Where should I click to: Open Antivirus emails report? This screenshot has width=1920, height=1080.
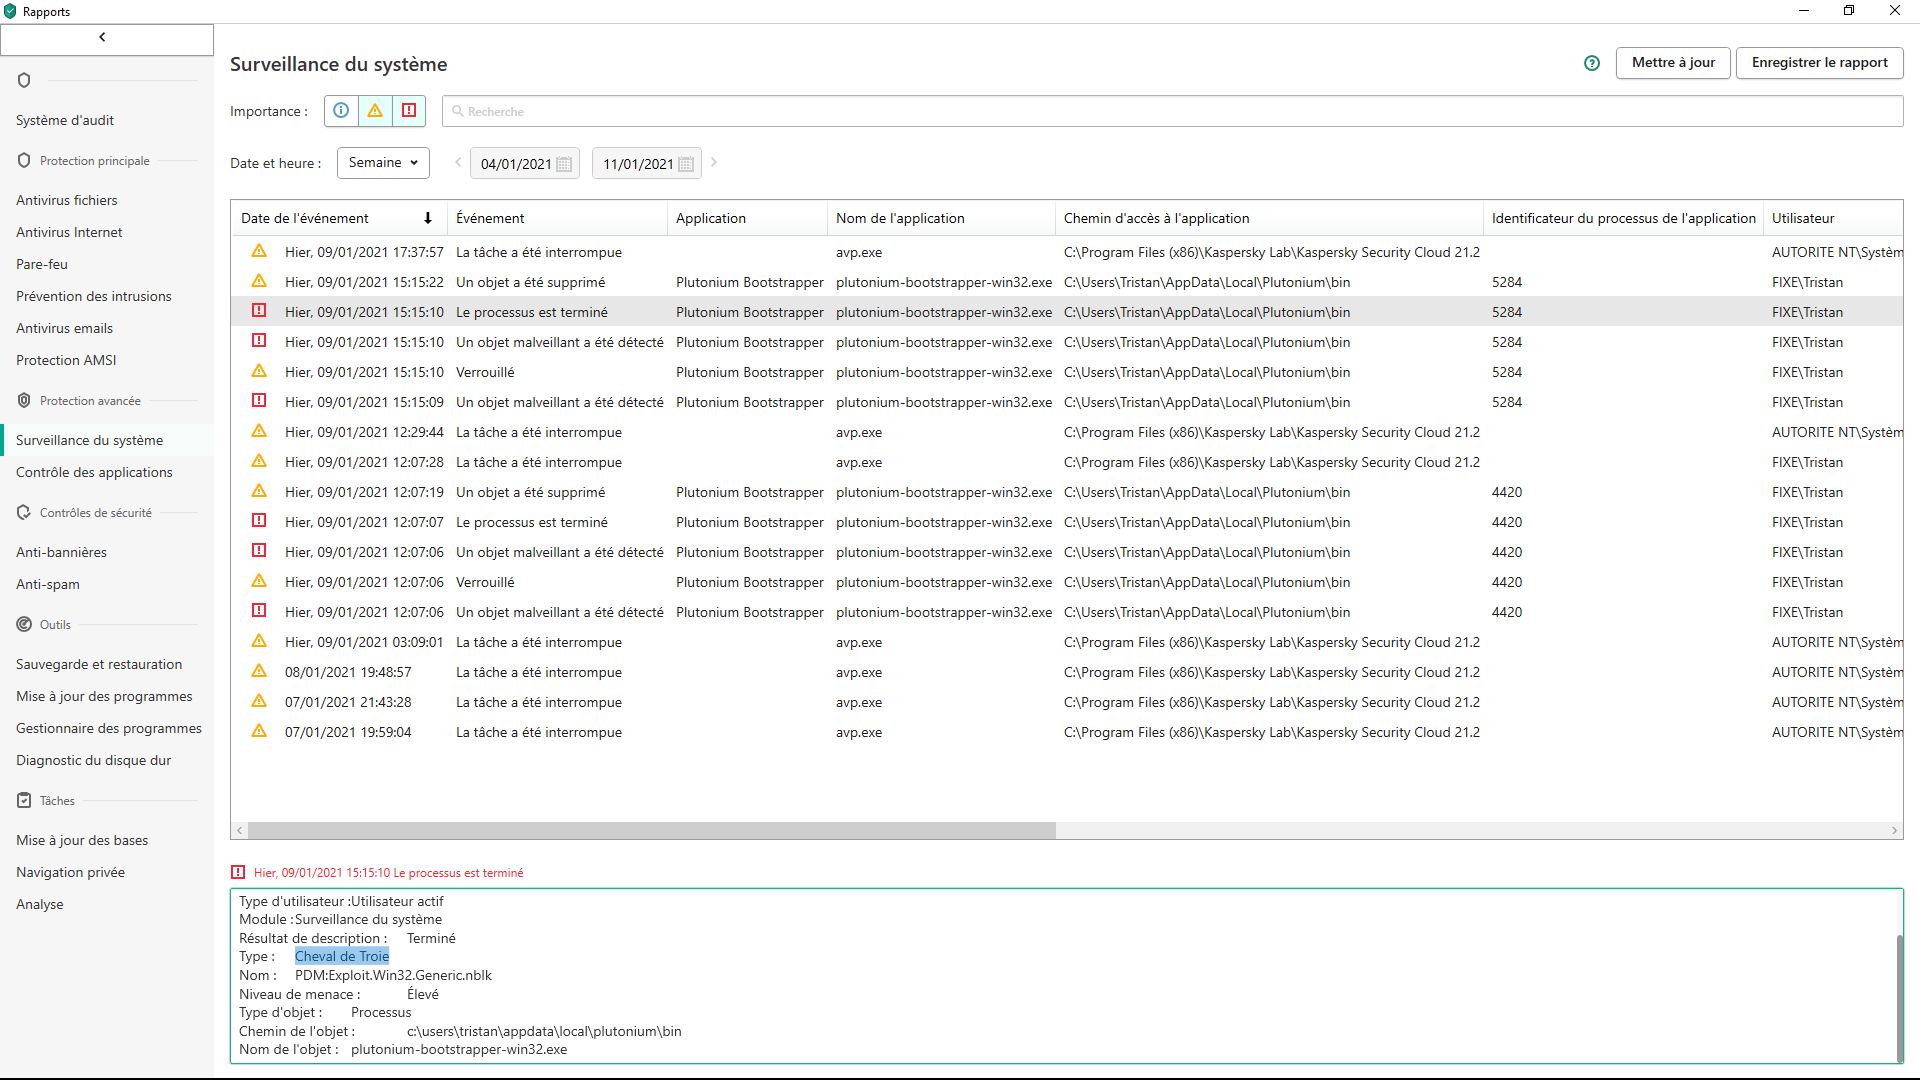64,328
